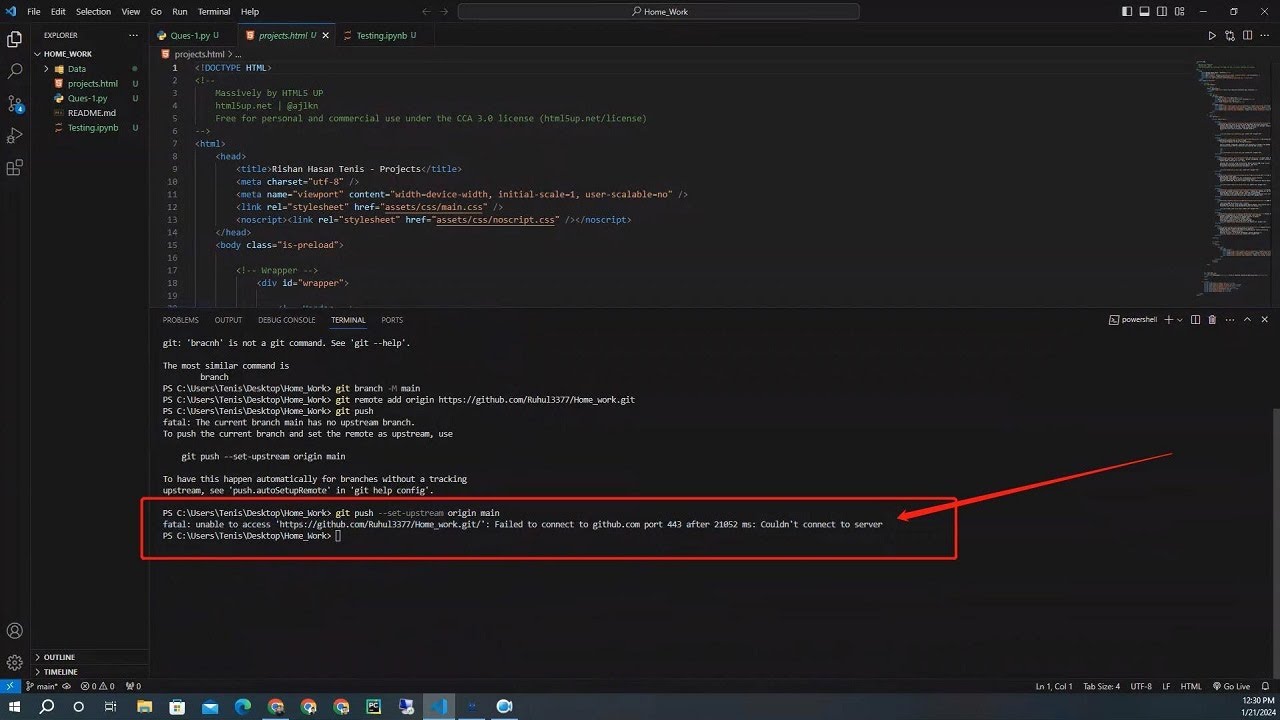The height and width of the screenshot is (720, 1280).
Task: Click the Home_Work command center search box
Action: tap(659, 11)
